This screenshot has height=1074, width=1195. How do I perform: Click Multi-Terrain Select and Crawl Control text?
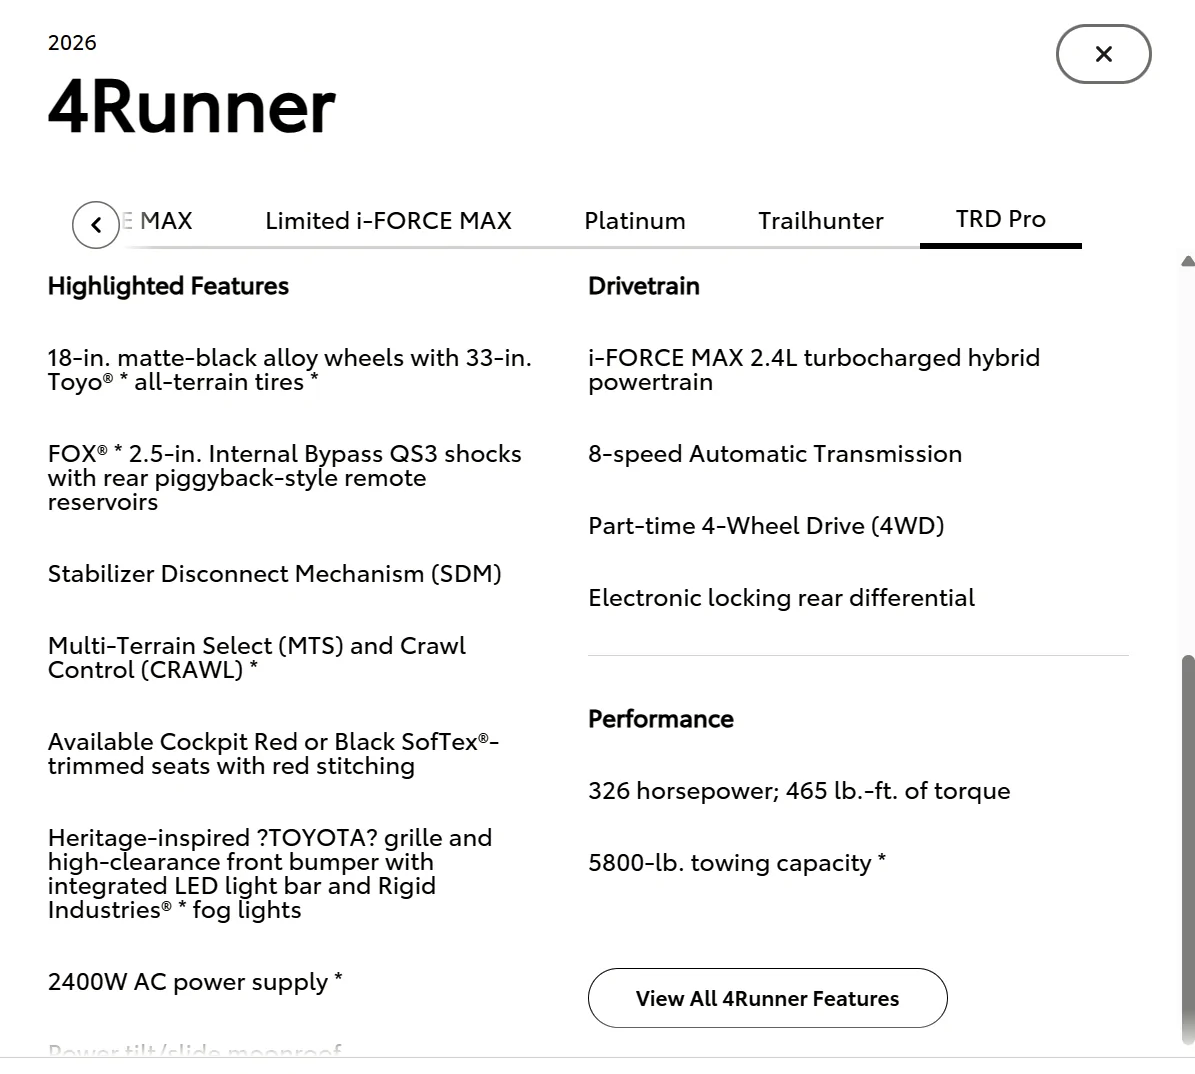[x=257, y=658]
